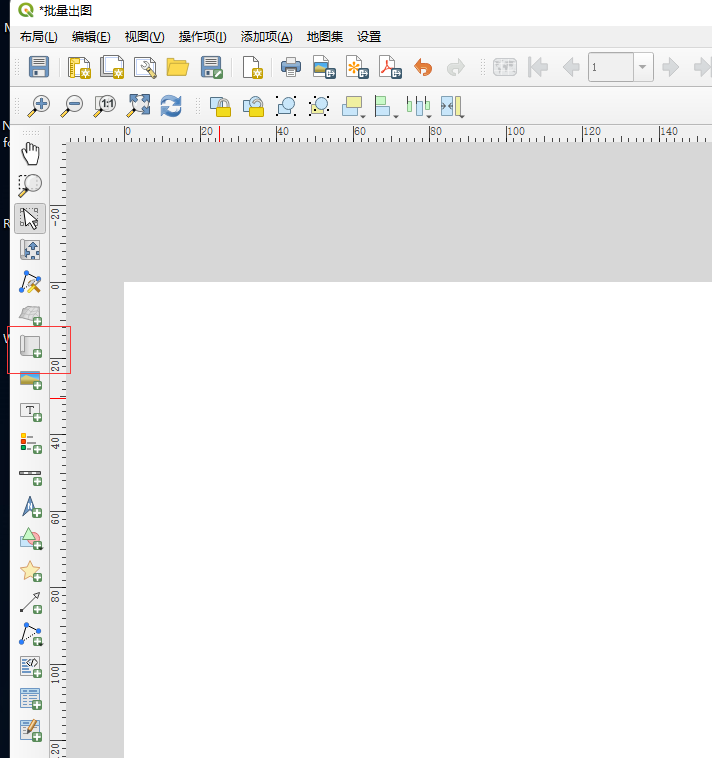
Task: Add pages to the layout
Action: 252,67
